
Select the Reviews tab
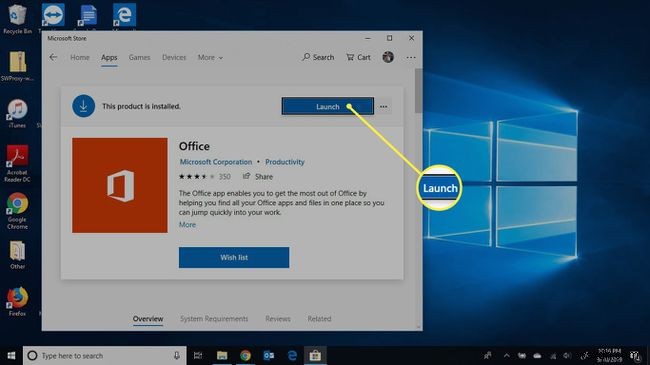point(278,319)
